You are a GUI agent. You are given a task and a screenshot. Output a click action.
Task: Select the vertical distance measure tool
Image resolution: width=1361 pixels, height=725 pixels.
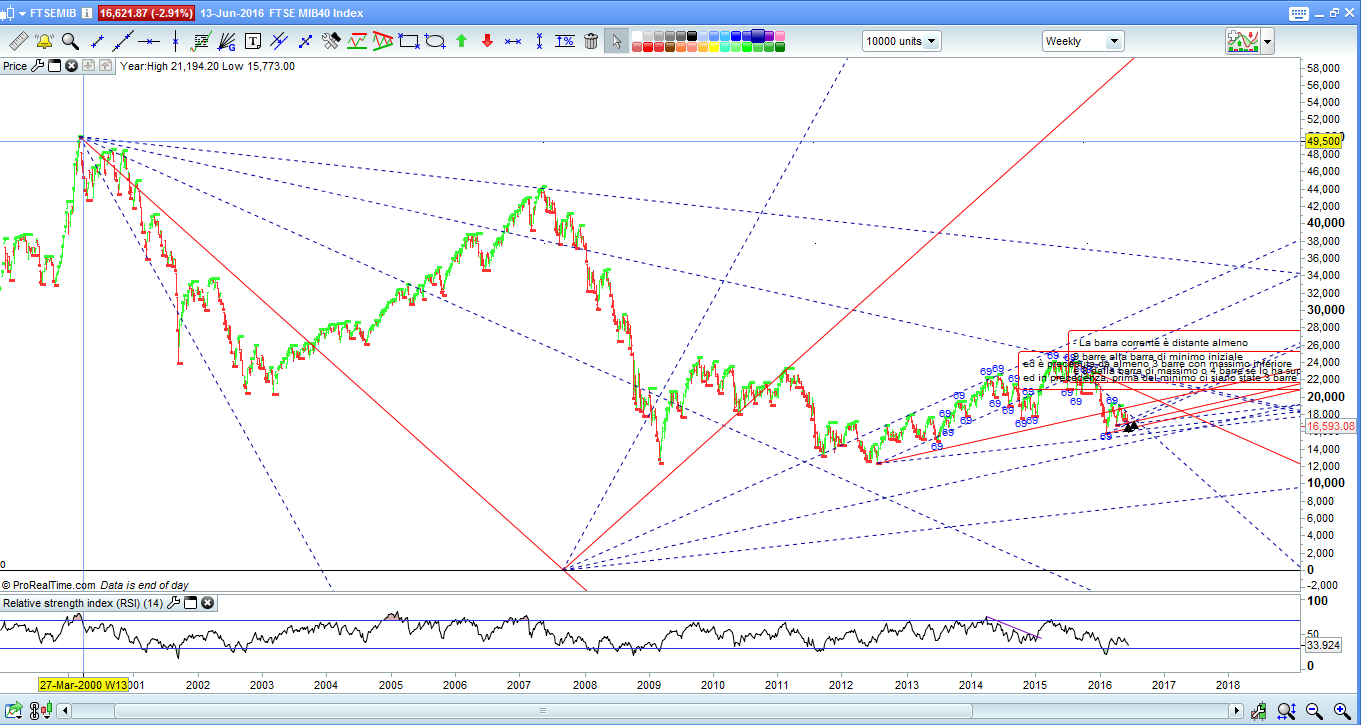(x=540, y=41)
